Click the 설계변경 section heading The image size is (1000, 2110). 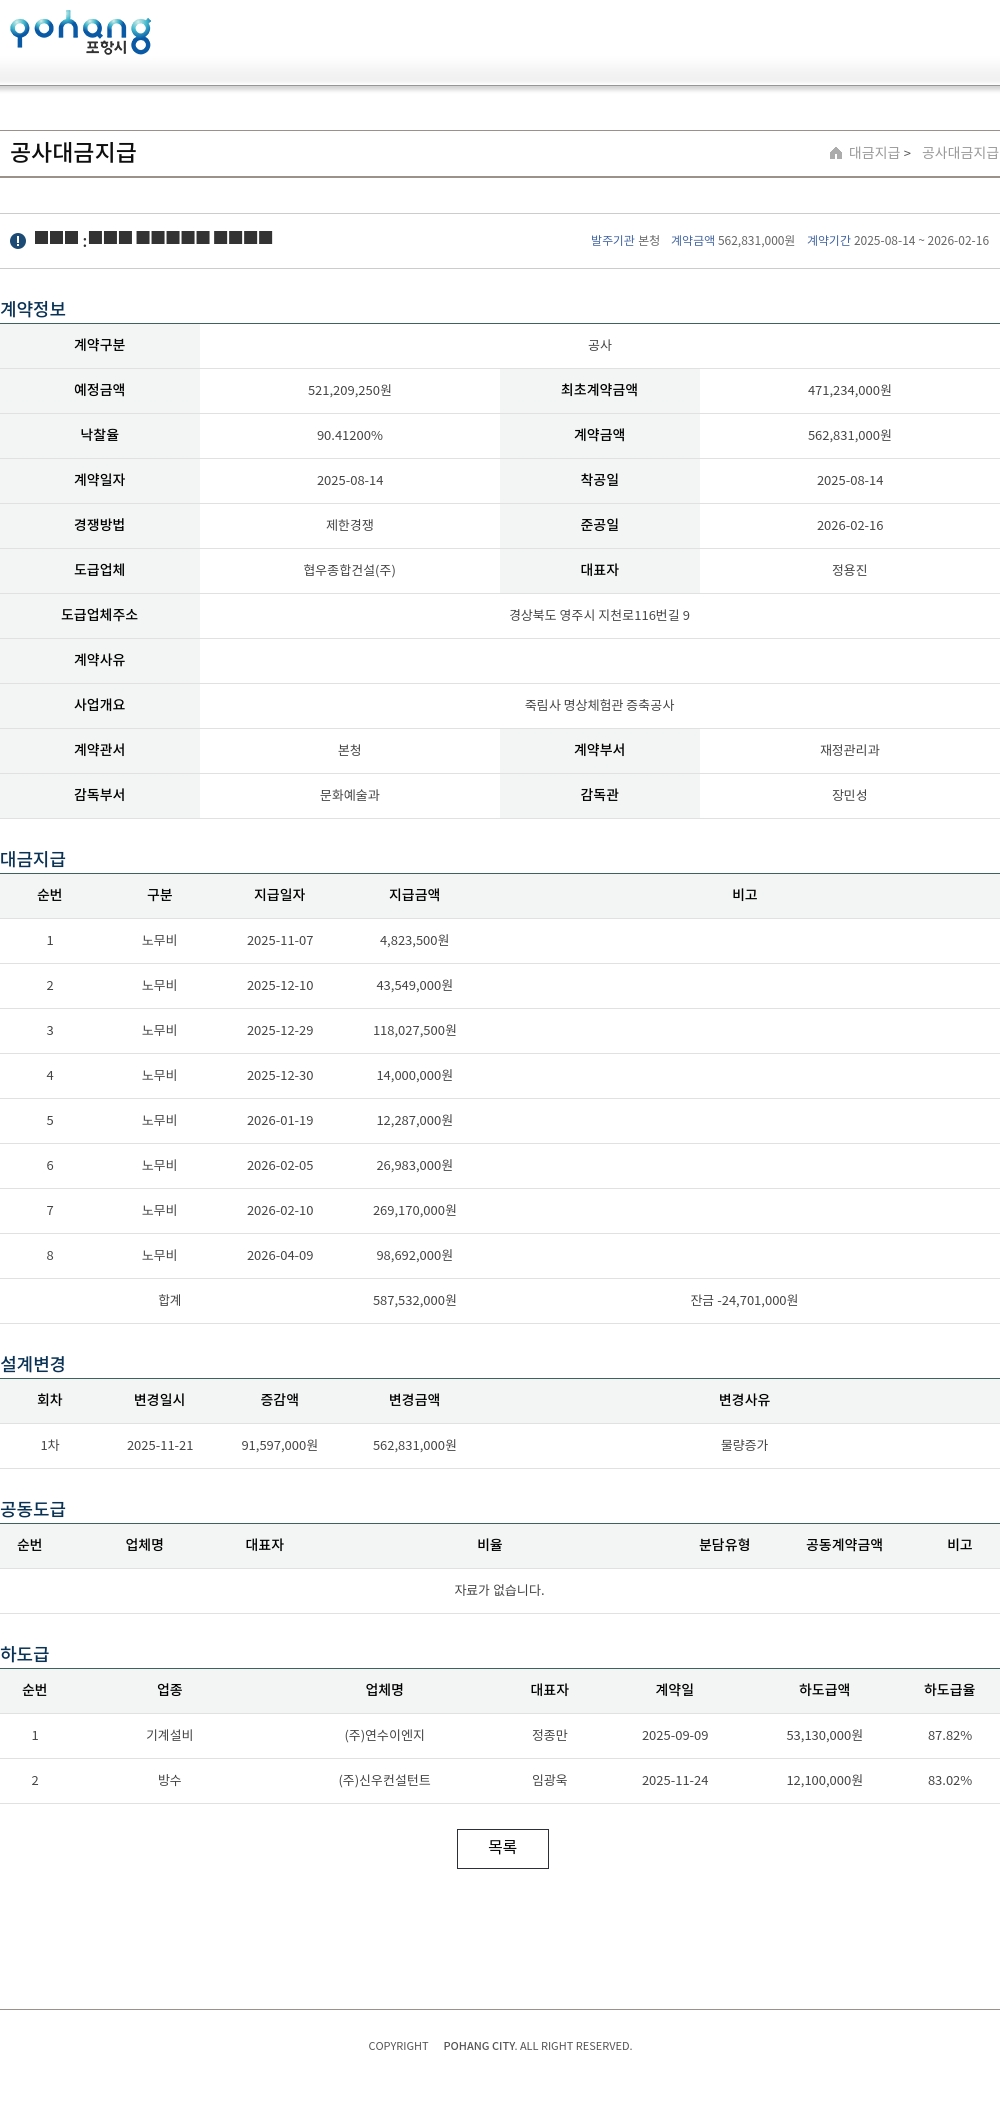pos(33,1364)
